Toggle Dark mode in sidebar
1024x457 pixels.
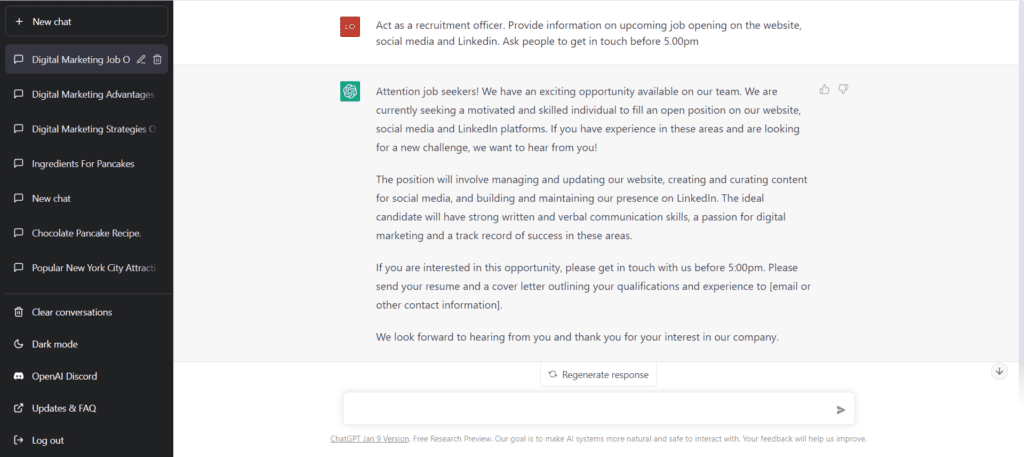[x=86, y=344]
